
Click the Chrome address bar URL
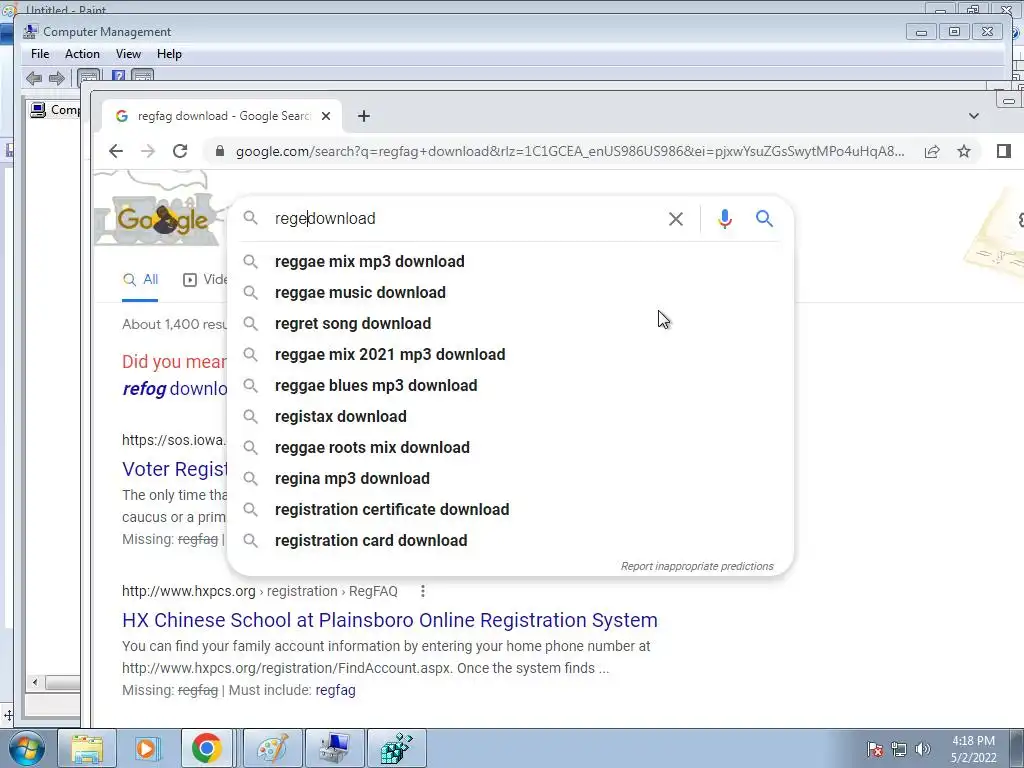(569, 152)
